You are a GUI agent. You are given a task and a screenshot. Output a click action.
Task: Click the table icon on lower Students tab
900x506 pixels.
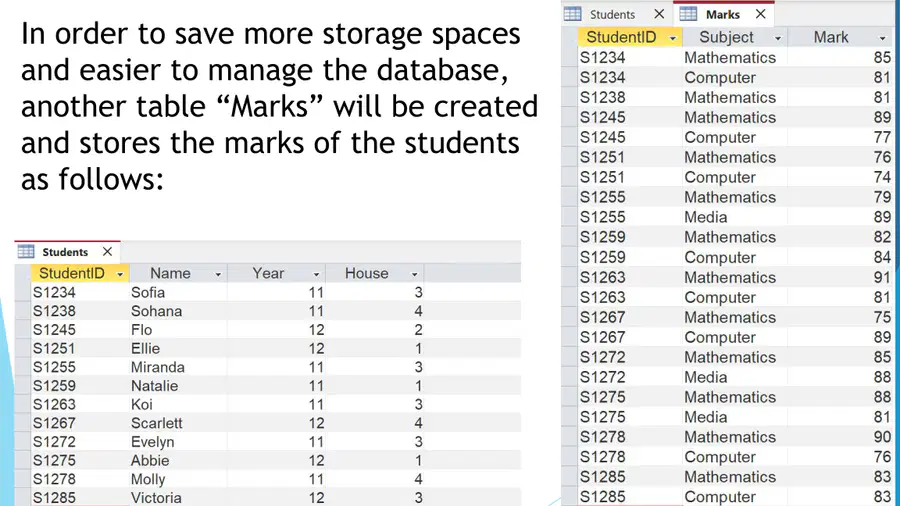click(26, 251)
